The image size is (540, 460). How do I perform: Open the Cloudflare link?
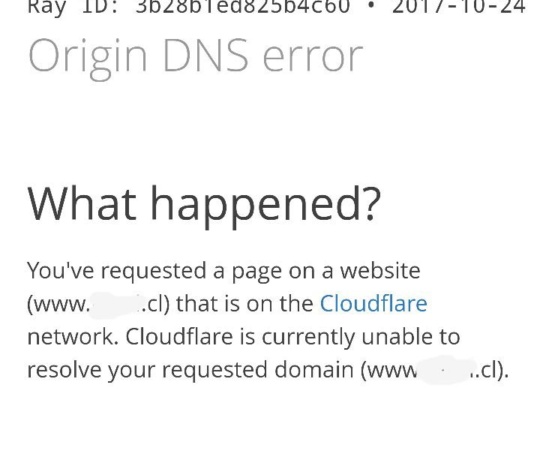pos(374,303)
